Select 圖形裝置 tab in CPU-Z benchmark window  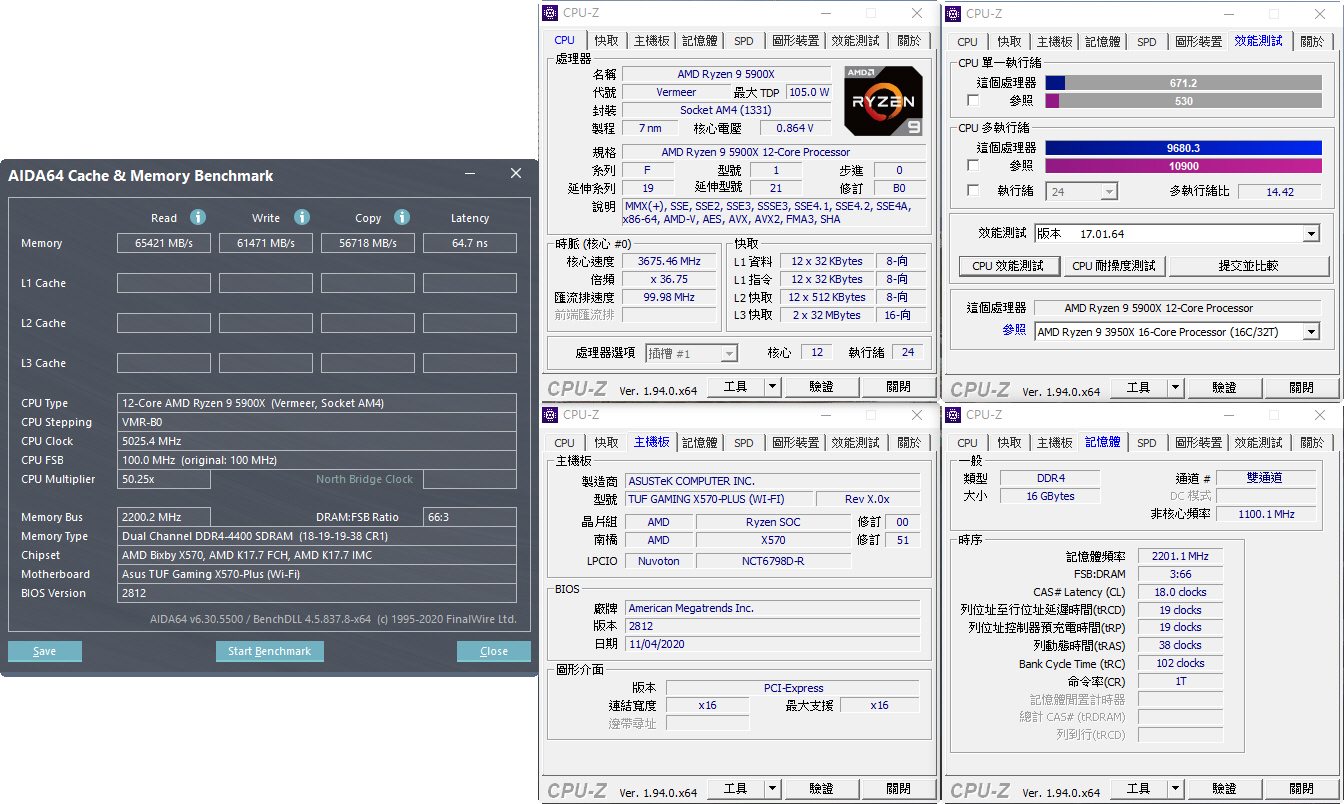[1198, 42]
